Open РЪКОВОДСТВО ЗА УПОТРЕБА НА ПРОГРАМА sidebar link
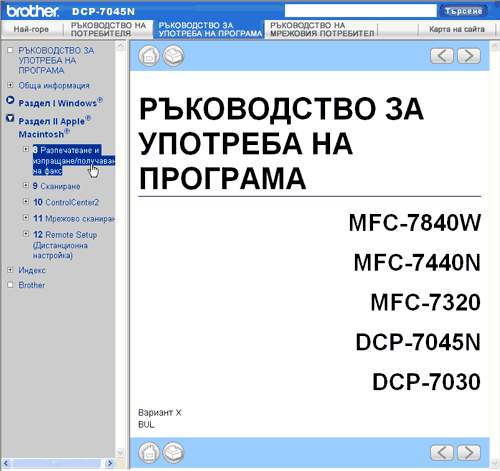The height and width of the screenshot is (471, 500). 56,60
